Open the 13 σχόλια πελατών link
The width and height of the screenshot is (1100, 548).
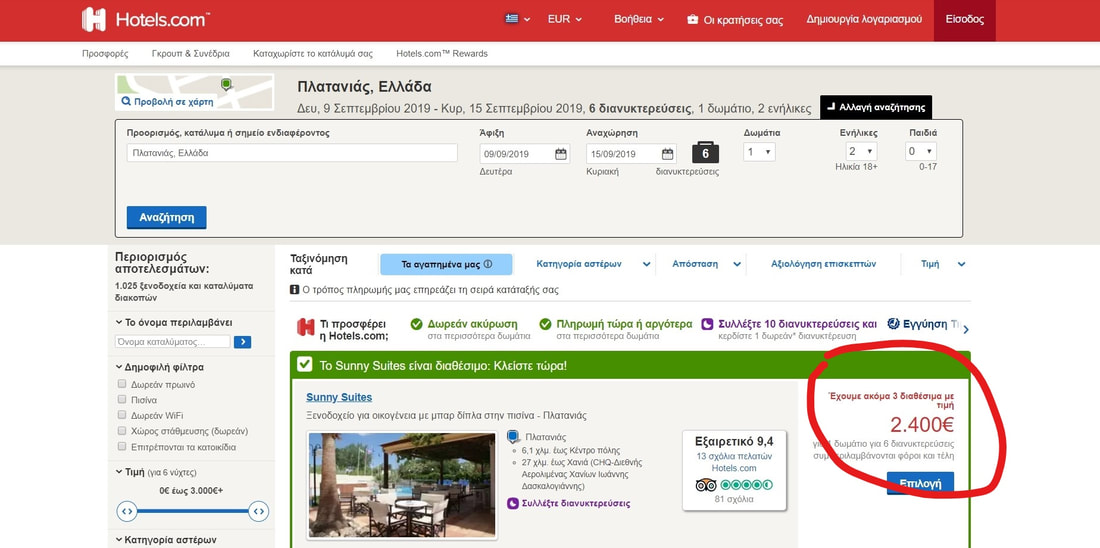coord(734,456)
